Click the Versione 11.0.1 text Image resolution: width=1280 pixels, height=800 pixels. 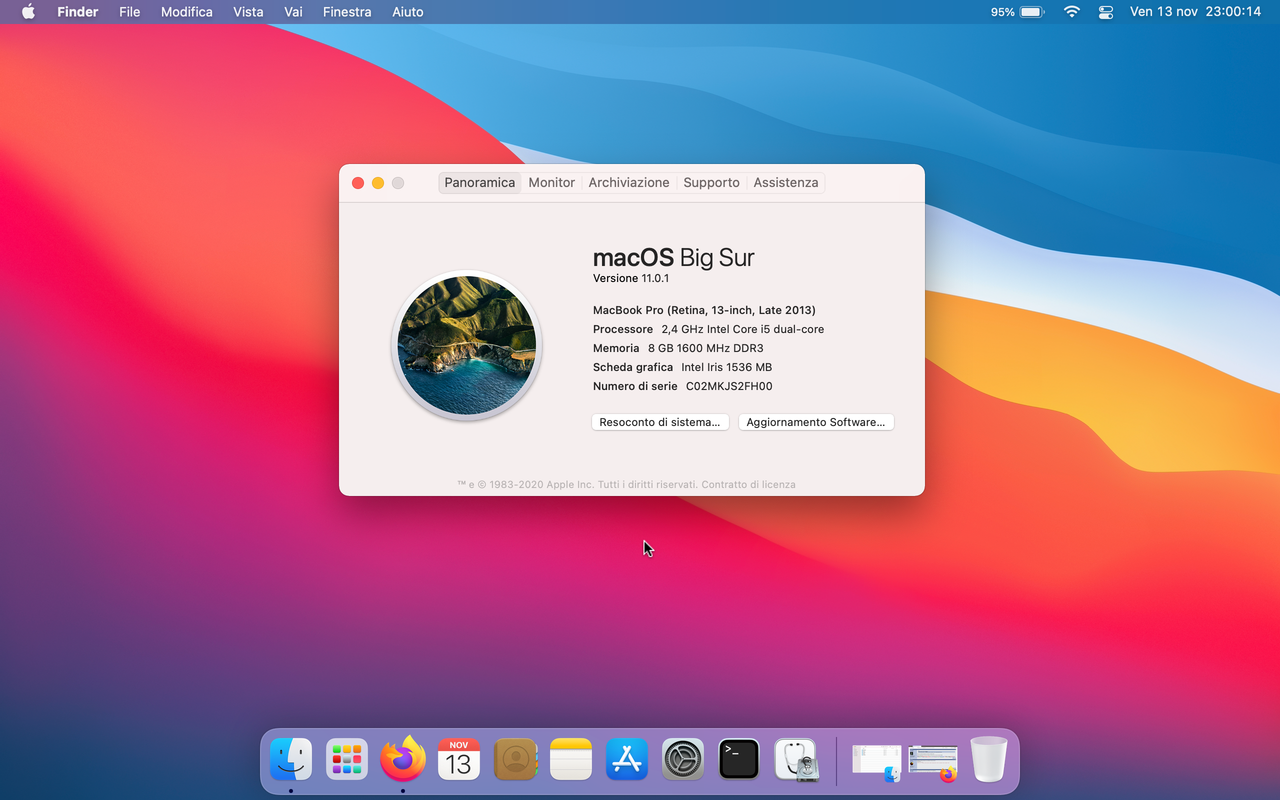click(x=631, y=278)
